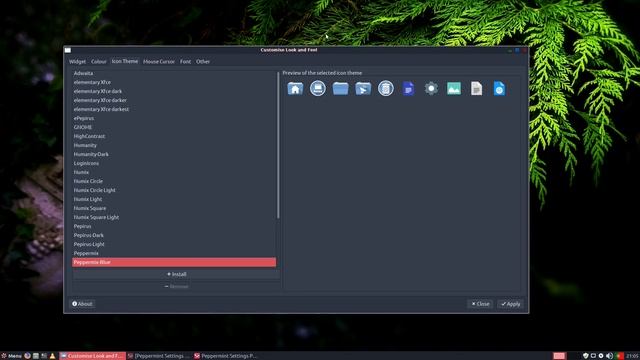Click the trash bin preview icon

tap(386, 88)
